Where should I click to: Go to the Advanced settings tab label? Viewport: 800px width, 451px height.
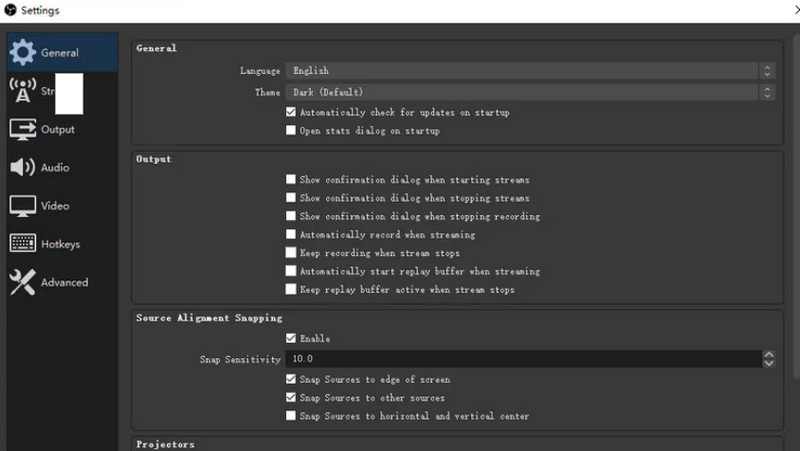click(64, 283)
